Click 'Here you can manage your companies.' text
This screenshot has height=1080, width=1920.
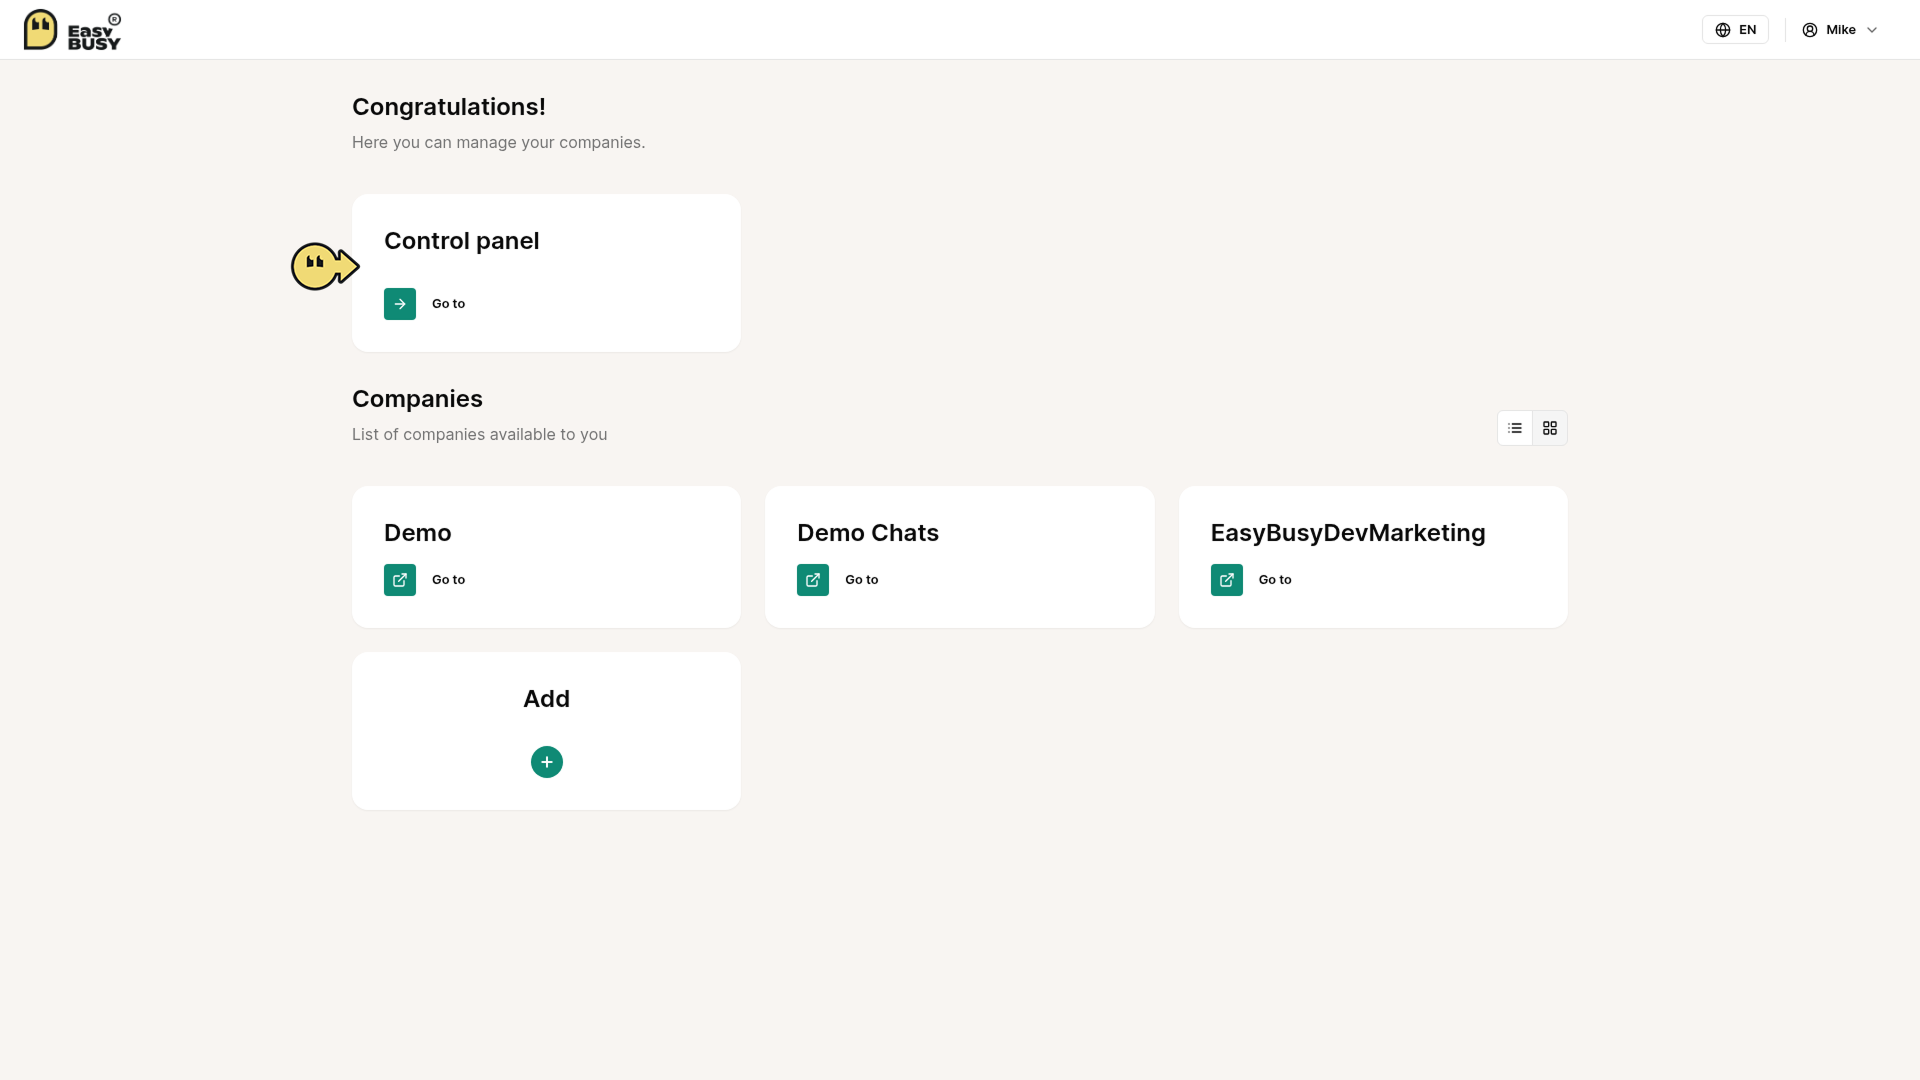(x=499, y=142)
